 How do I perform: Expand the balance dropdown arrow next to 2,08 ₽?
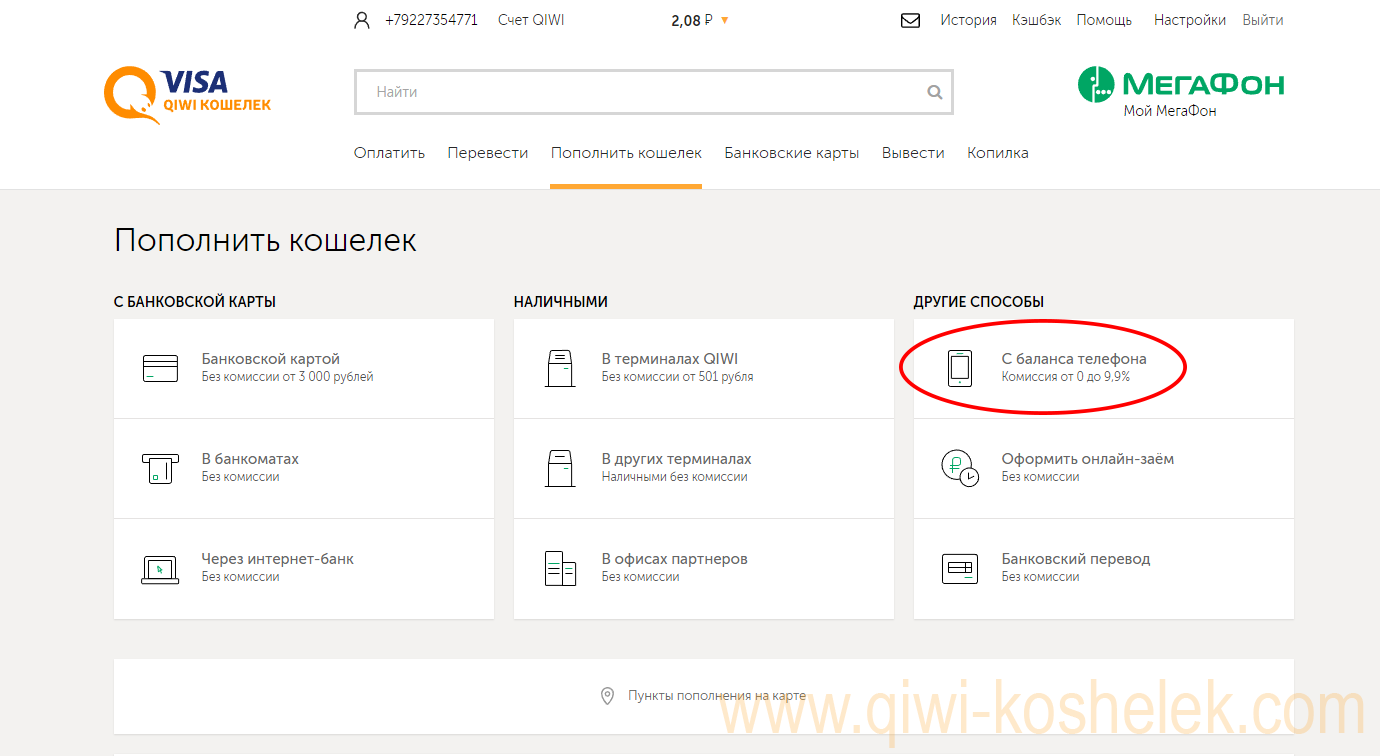point(725,20)
